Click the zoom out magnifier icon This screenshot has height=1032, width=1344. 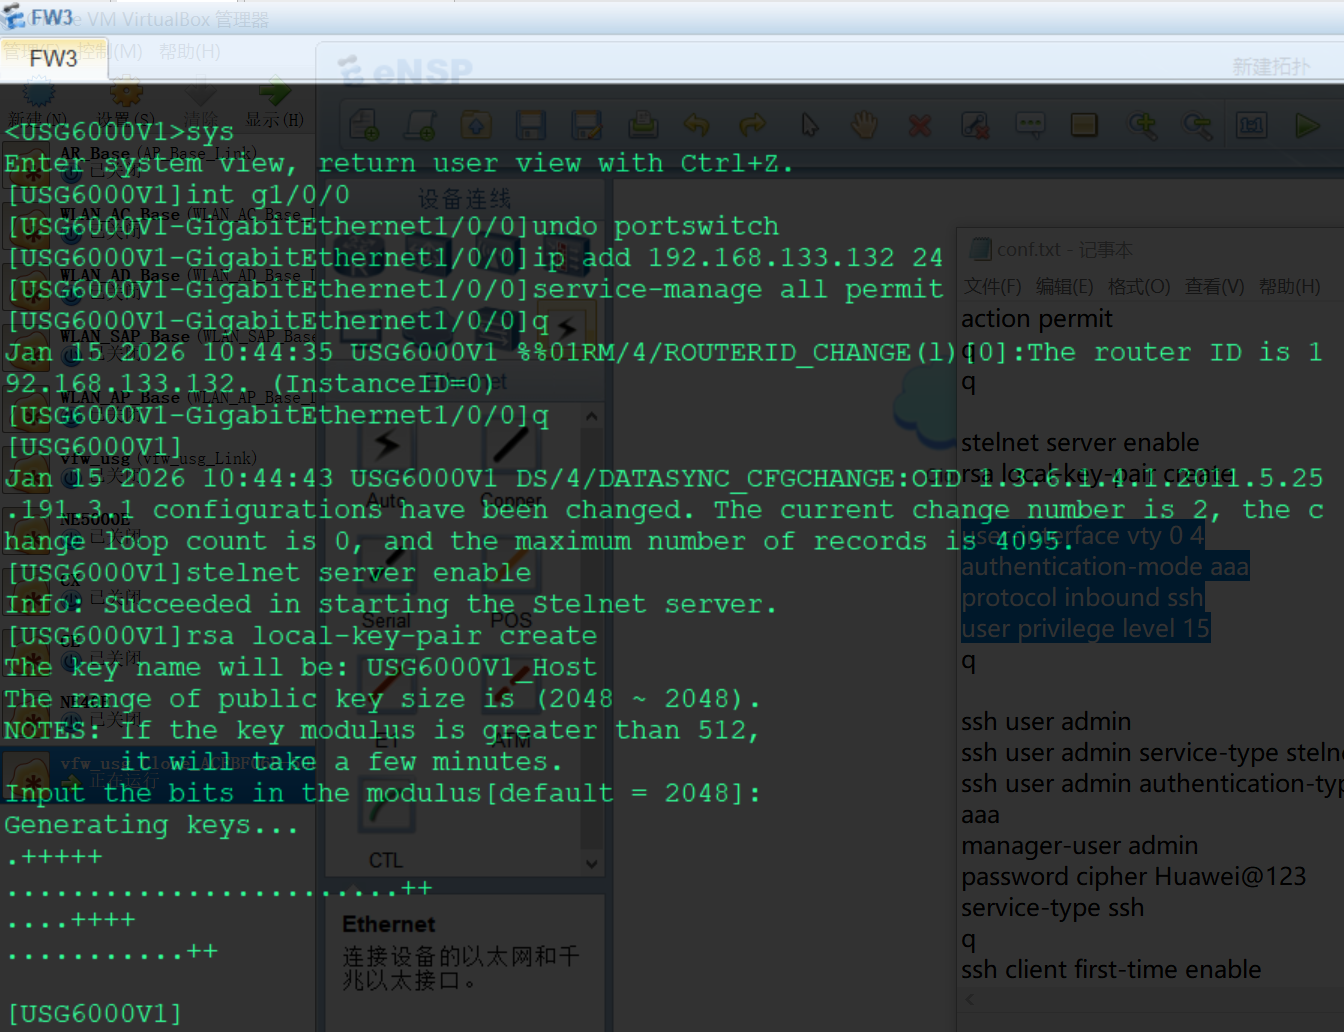[x=1197, y=126]
